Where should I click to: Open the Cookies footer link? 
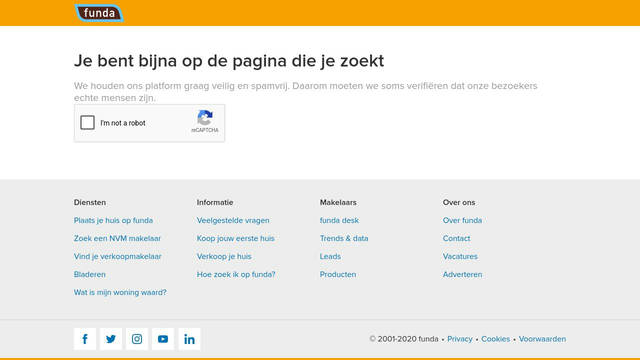(496, 339)
